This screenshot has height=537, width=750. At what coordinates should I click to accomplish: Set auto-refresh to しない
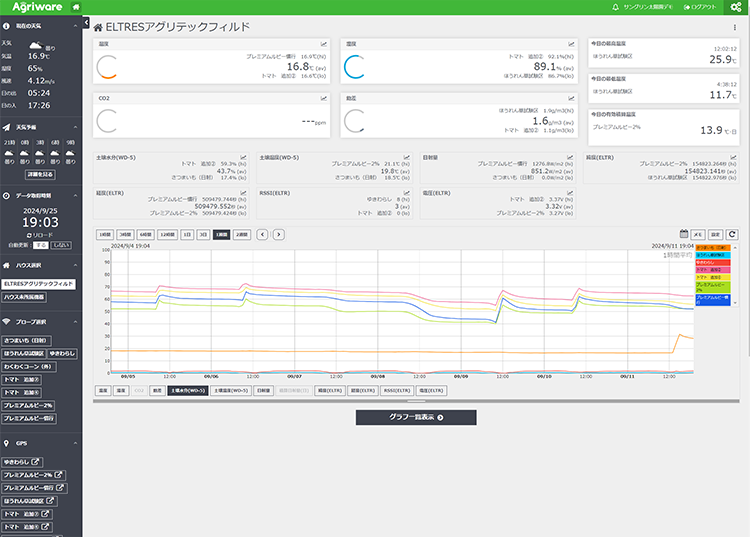pyautogui.click(x=61, y=244)
